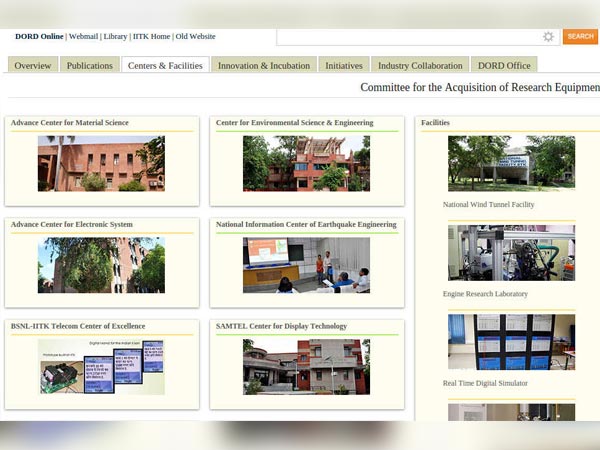Click the Real Time Digital Simulator caption
Screen dimensions: 600x450
[486, 383]
